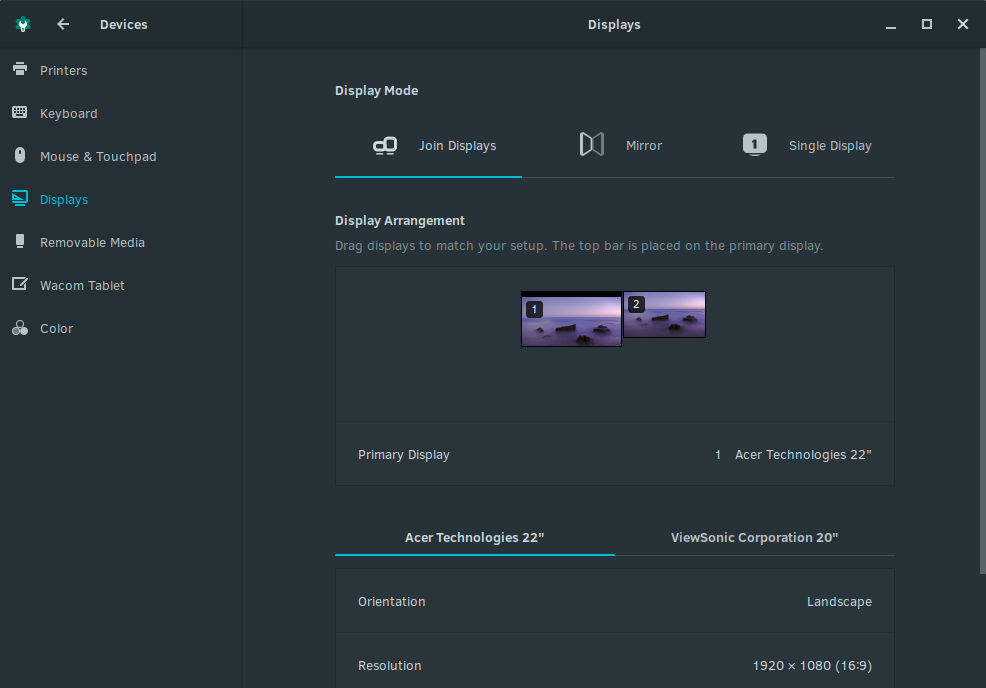Open Keyboard settings

121,113
